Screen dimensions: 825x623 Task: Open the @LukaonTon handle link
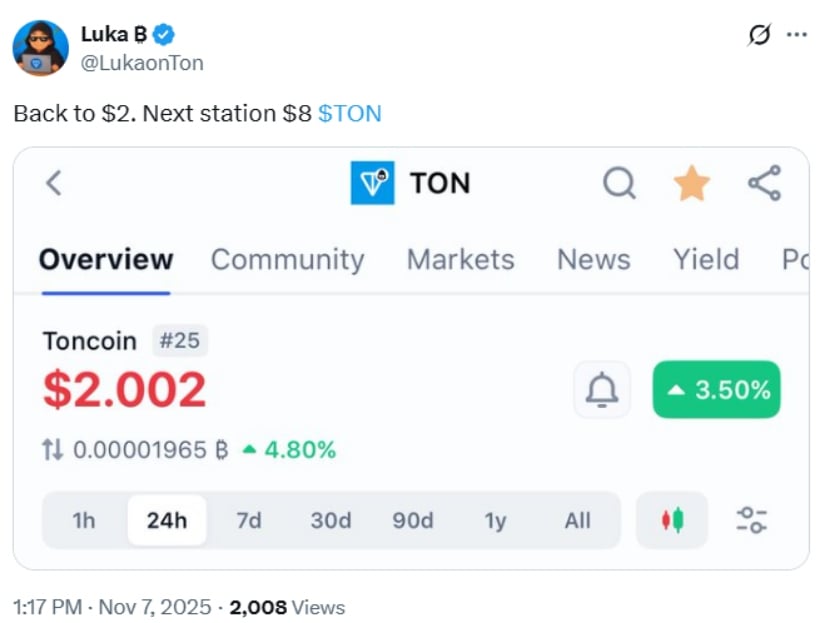point(142,62)
